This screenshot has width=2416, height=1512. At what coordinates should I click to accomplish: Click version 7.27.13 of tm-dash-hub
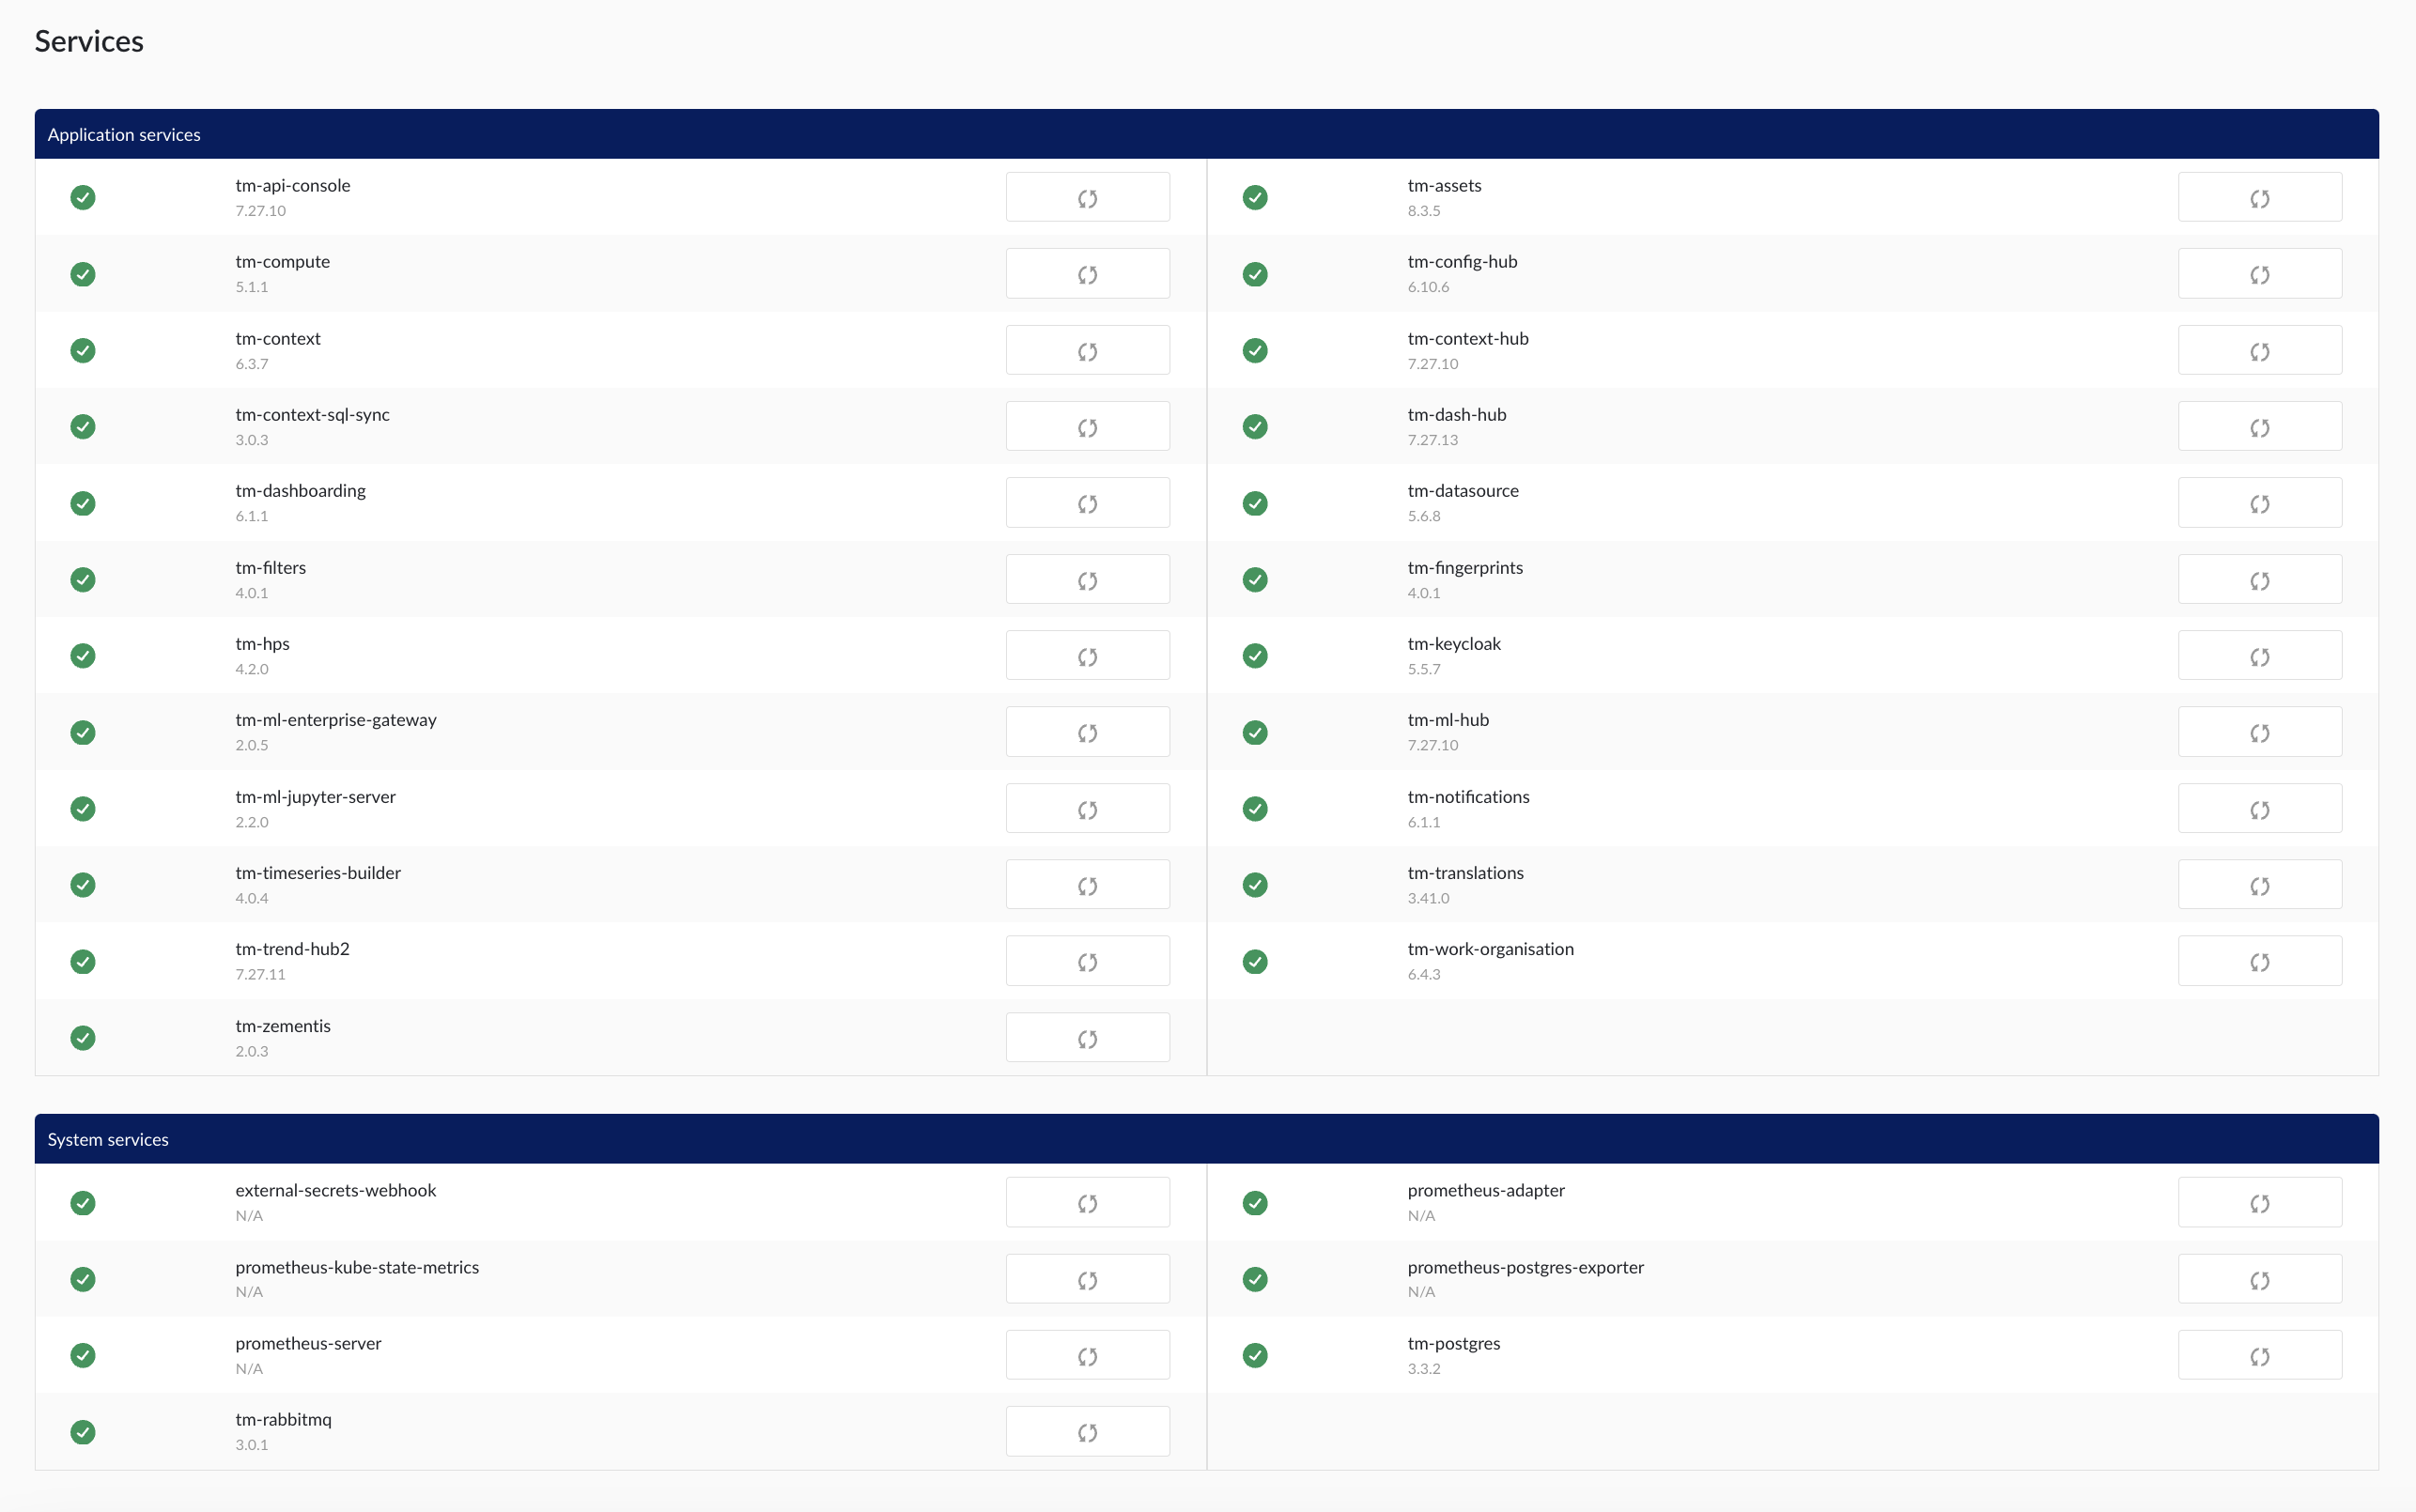point(1432,440)
